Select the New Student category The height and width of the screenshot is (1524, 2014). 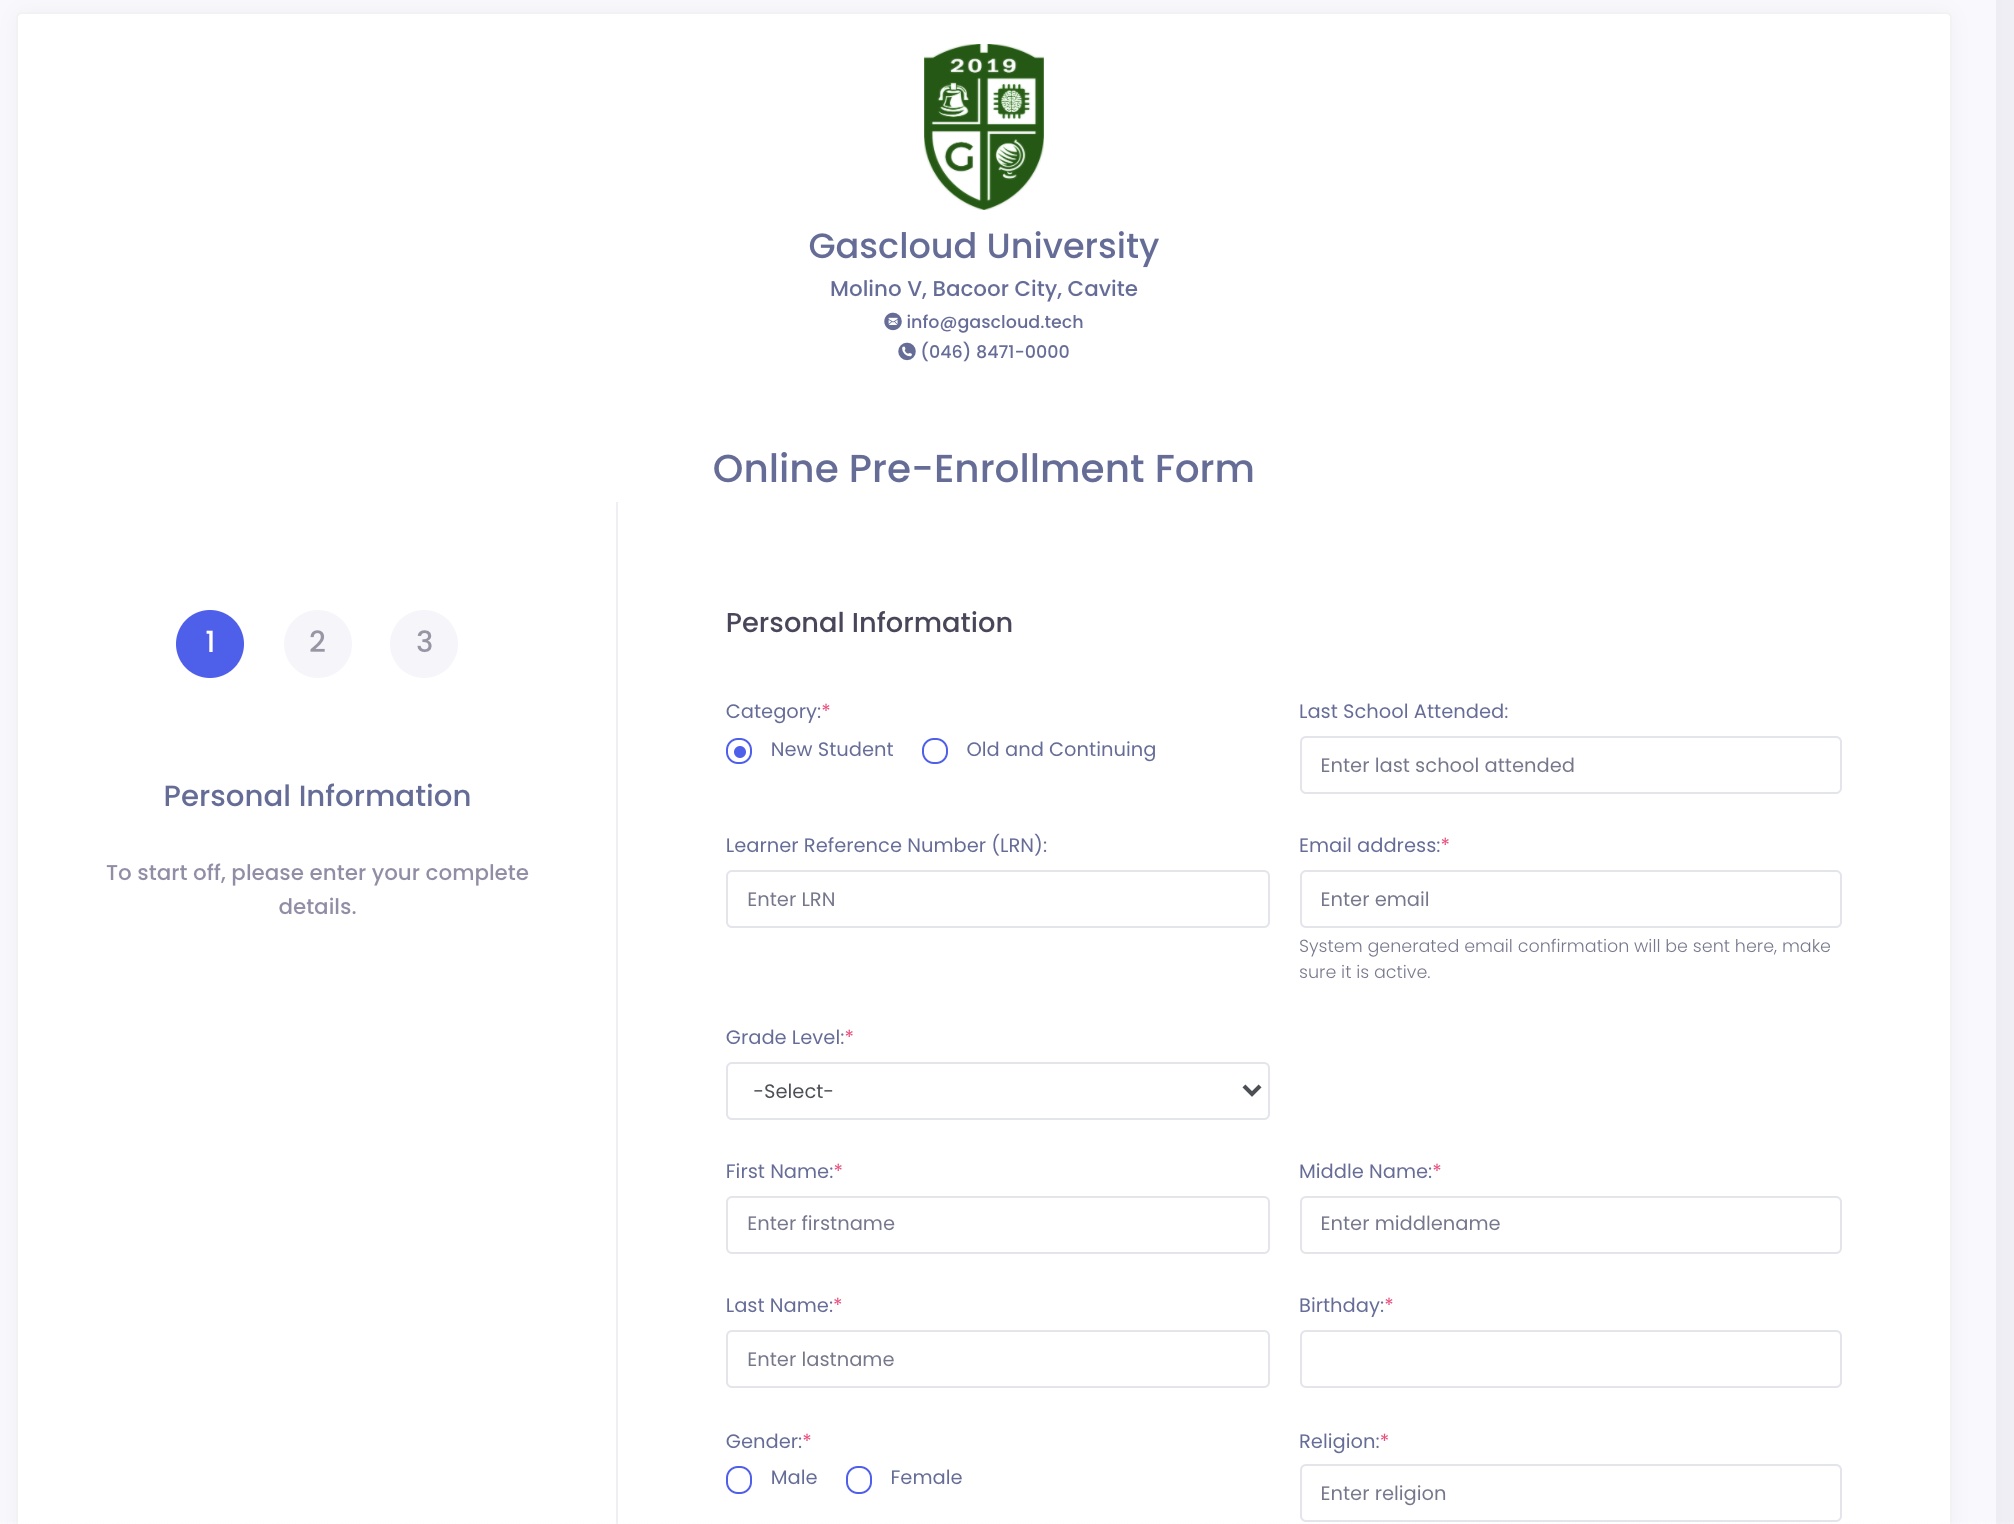(x=739, y=751)
